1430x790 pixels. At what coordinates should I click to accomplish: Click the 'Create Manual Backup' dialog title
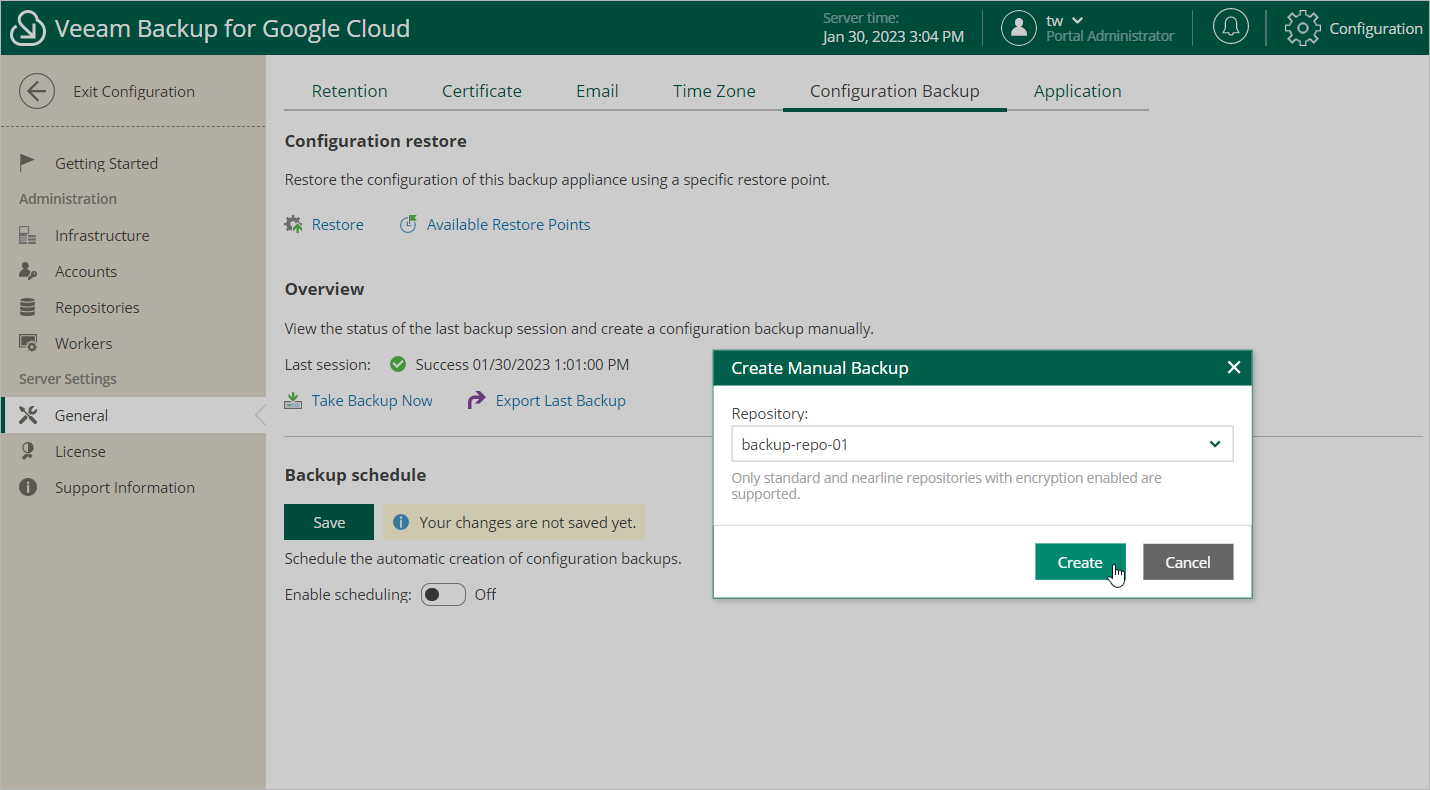[x=820, y=368]
